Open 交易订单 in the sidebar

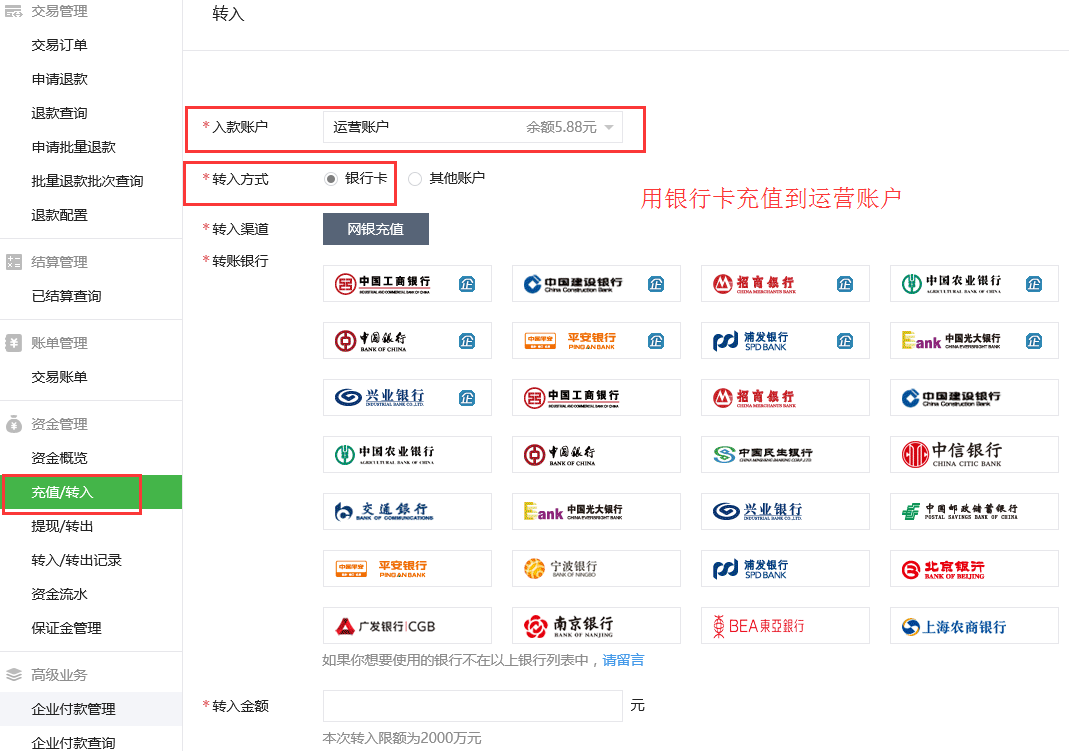pyautogui.click(x=59, y=45)
